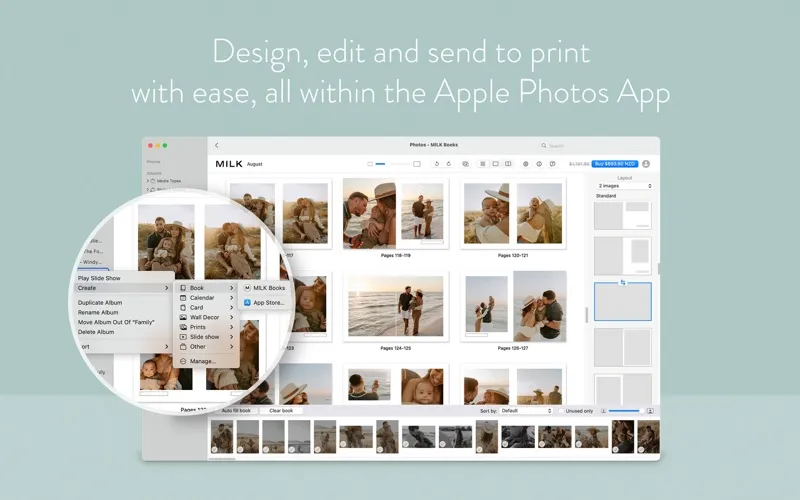
Task: Choose Play Slide Show in context menu
Action: click(x=122, y=278)
